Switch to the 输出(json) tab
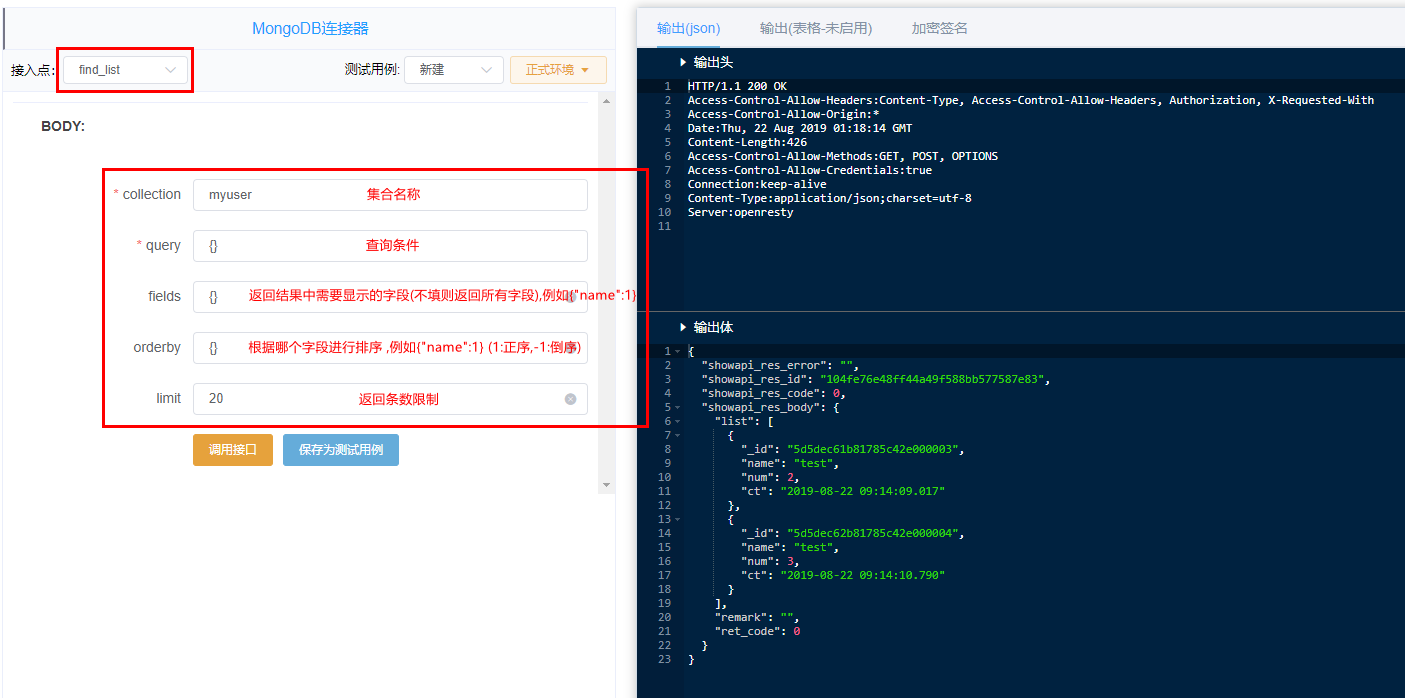 pyautogui.click(x=688, y=28)
